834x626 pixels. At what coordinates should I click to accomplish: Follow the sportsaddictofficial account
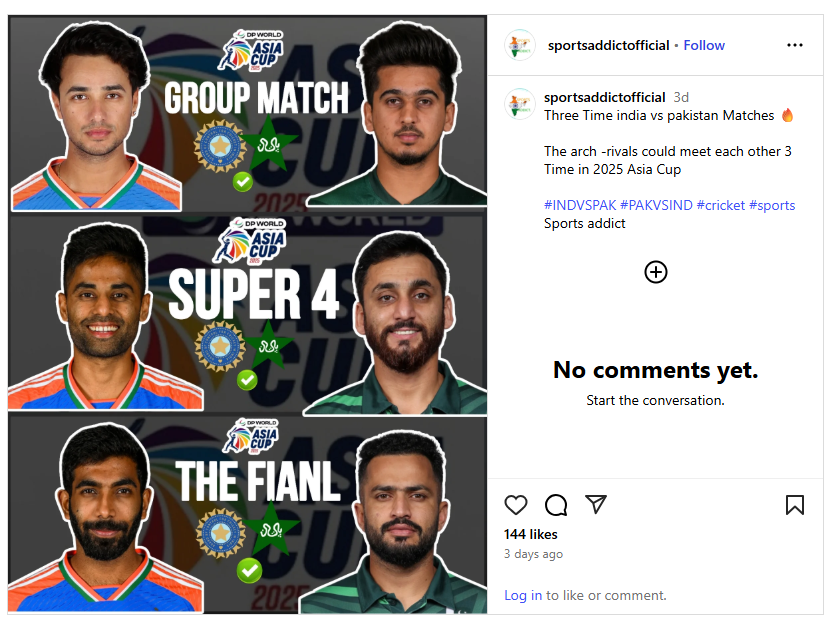click(x=704, y=45)
